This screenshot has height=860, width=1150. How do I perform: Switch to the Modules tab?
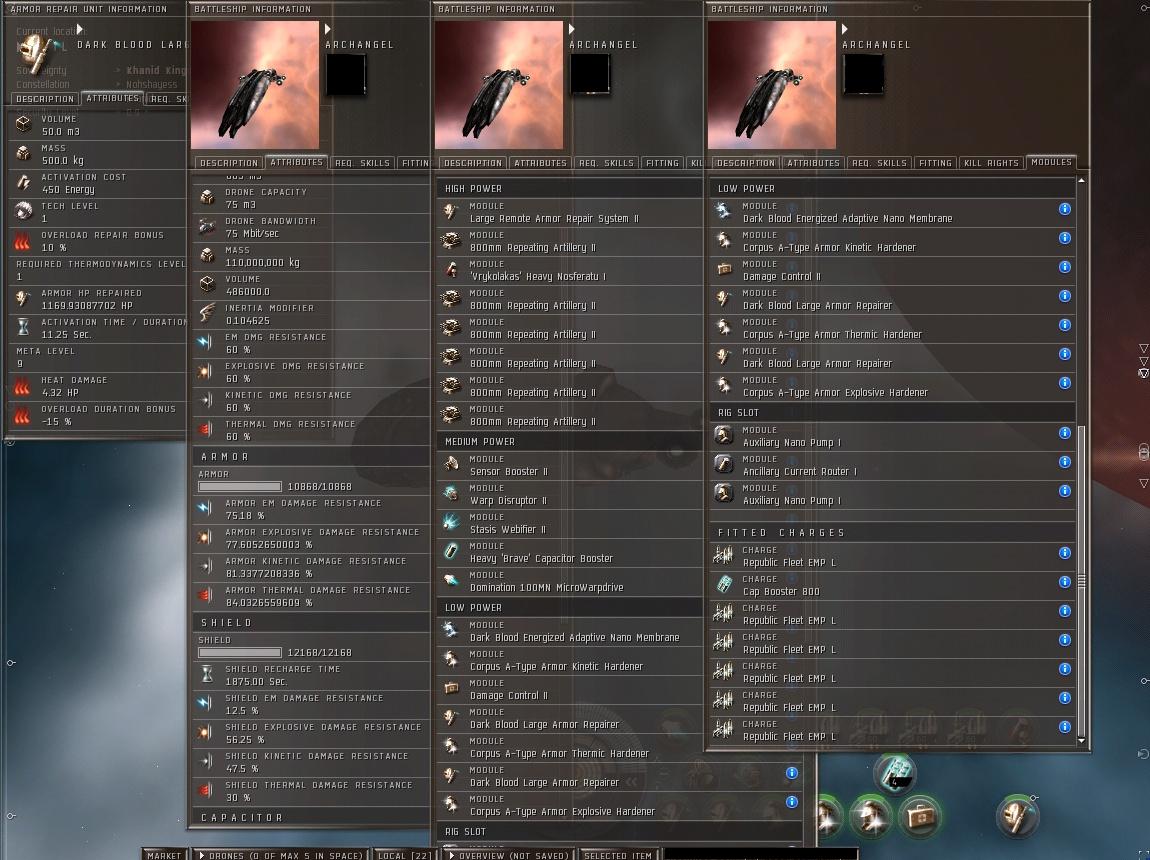click(x=1051, y=162)
